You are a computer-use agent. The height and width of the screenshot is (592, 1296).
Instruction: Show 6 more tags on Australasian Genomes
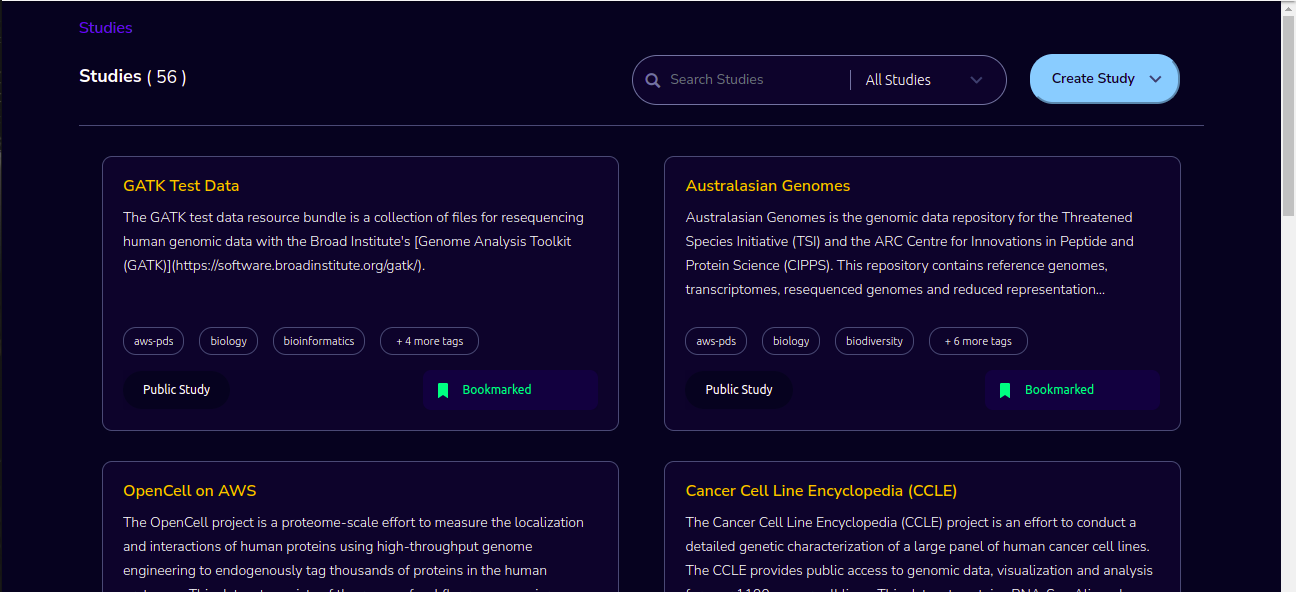978,341
